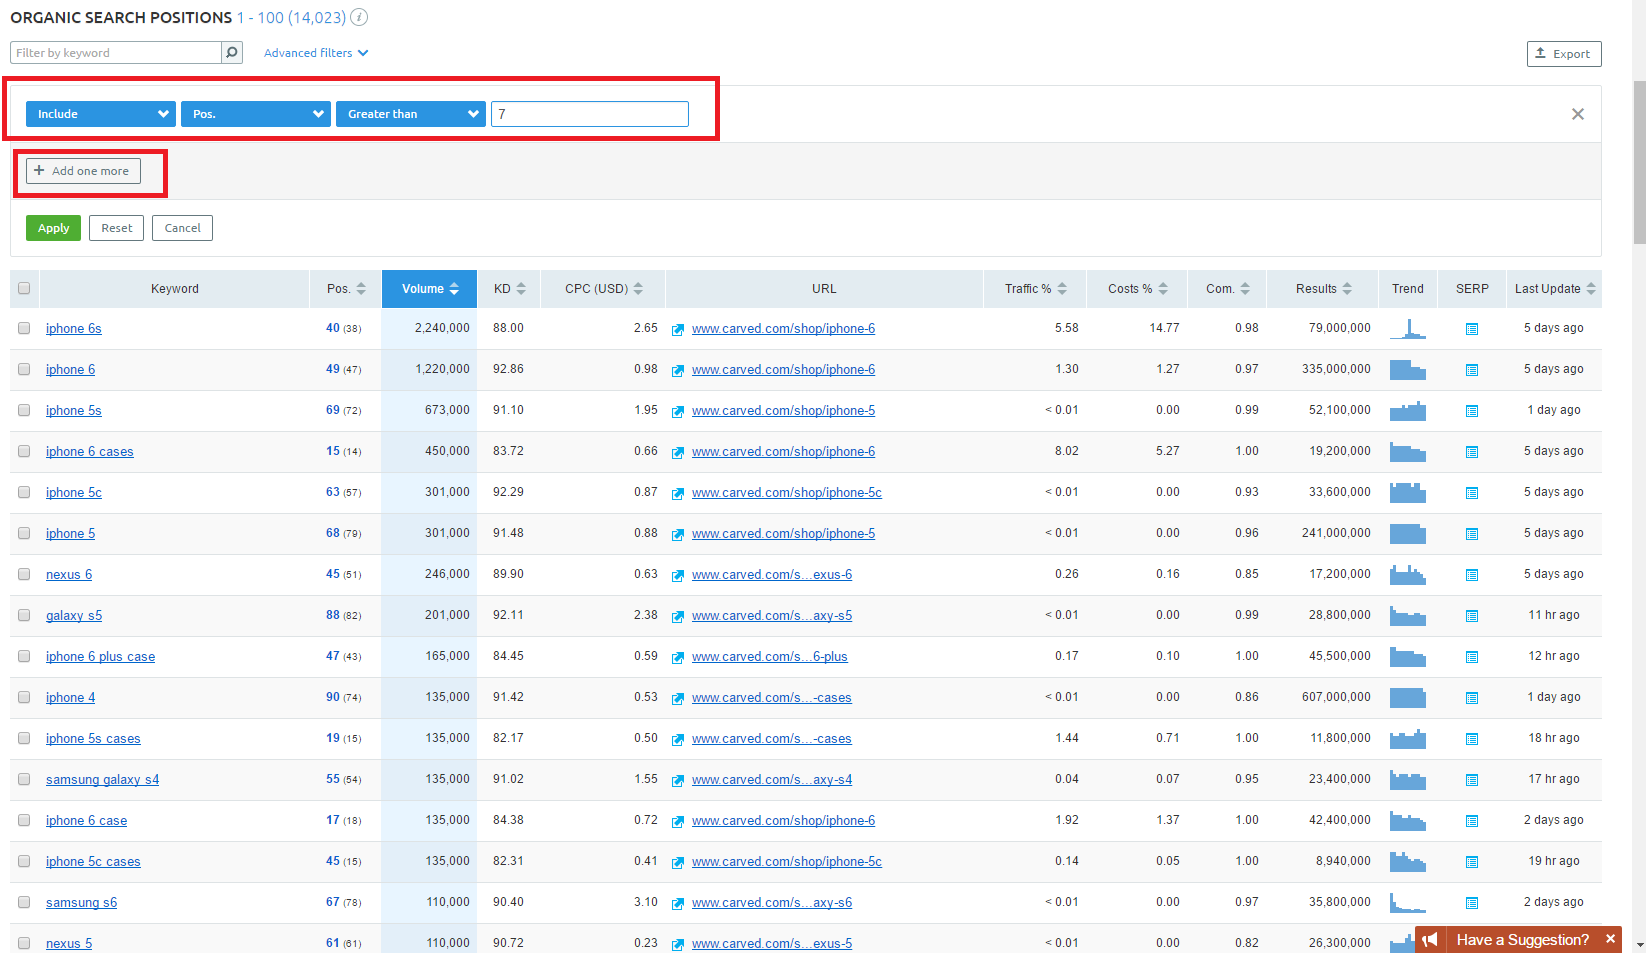Sort by the Costs % column header

click(x=1138, y=289)
